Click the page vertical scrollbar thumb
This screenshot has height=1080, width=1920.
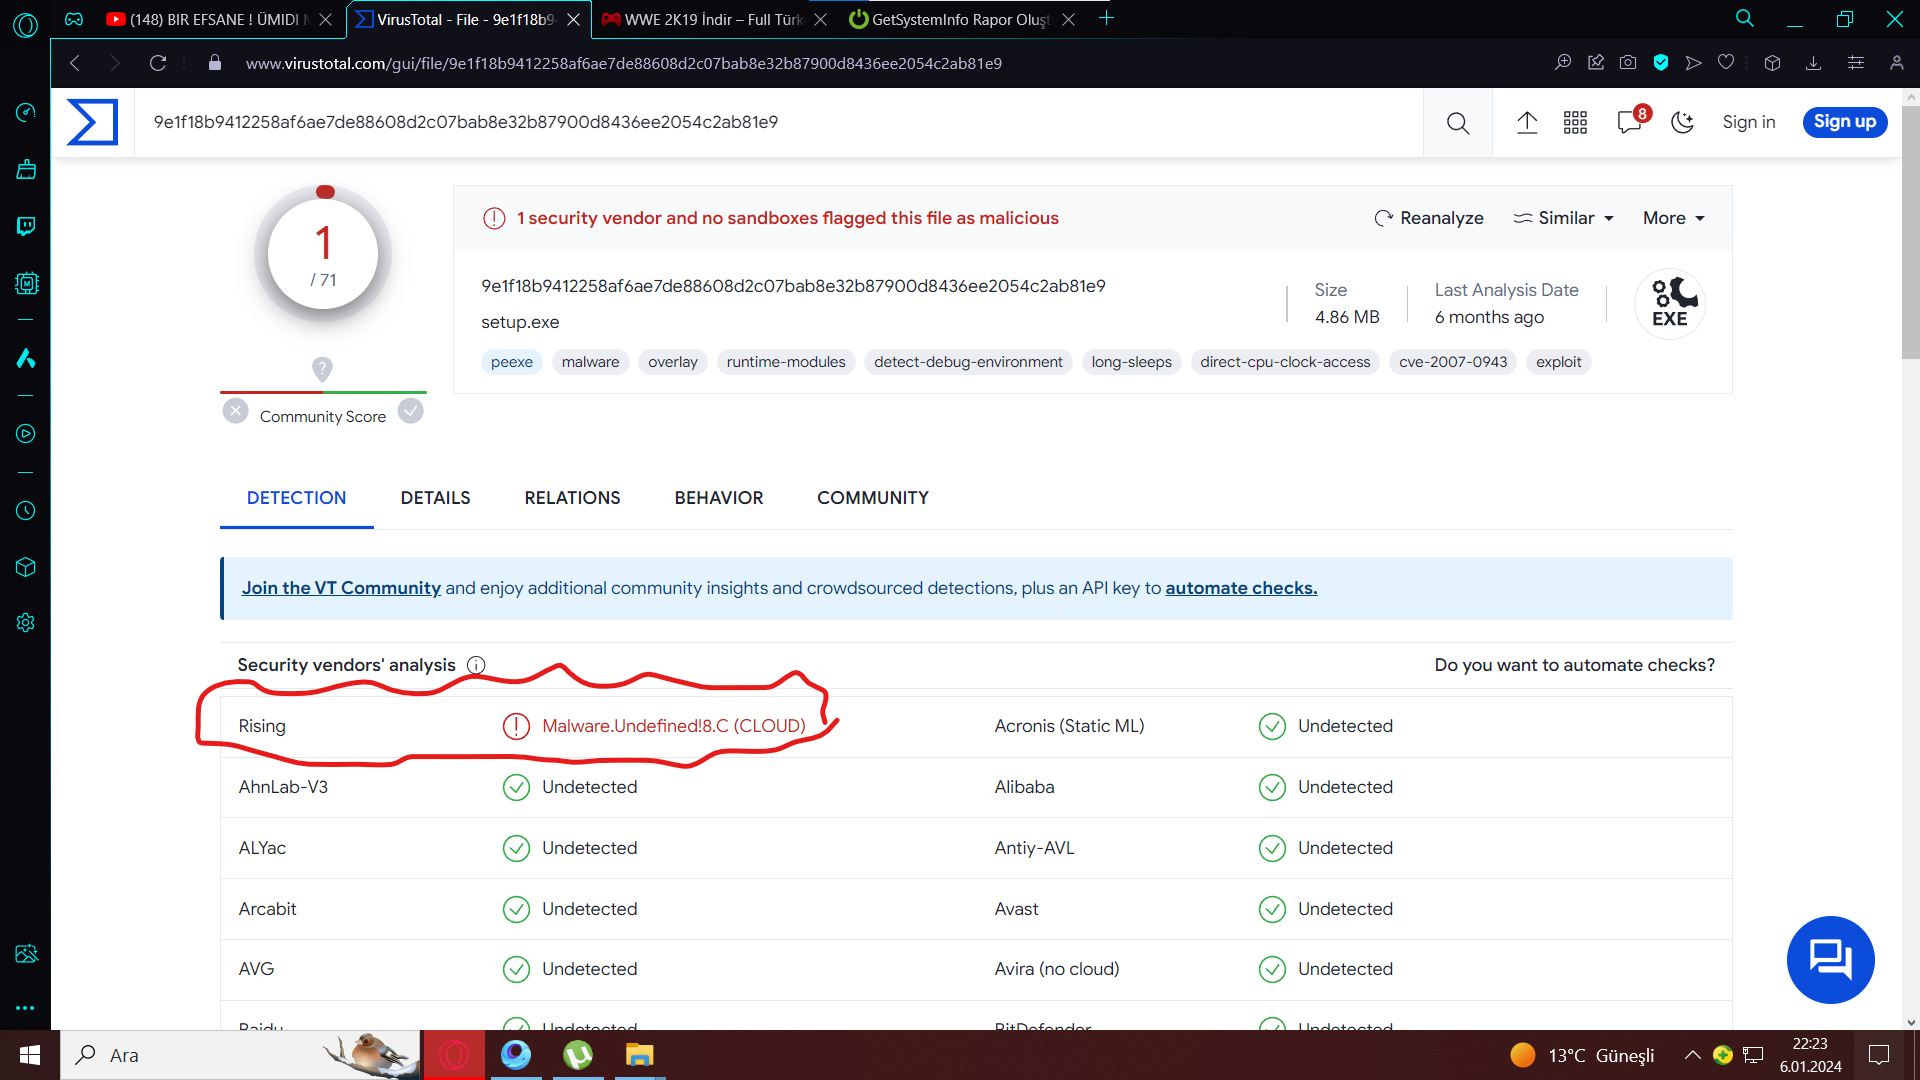coord(1910,230)
